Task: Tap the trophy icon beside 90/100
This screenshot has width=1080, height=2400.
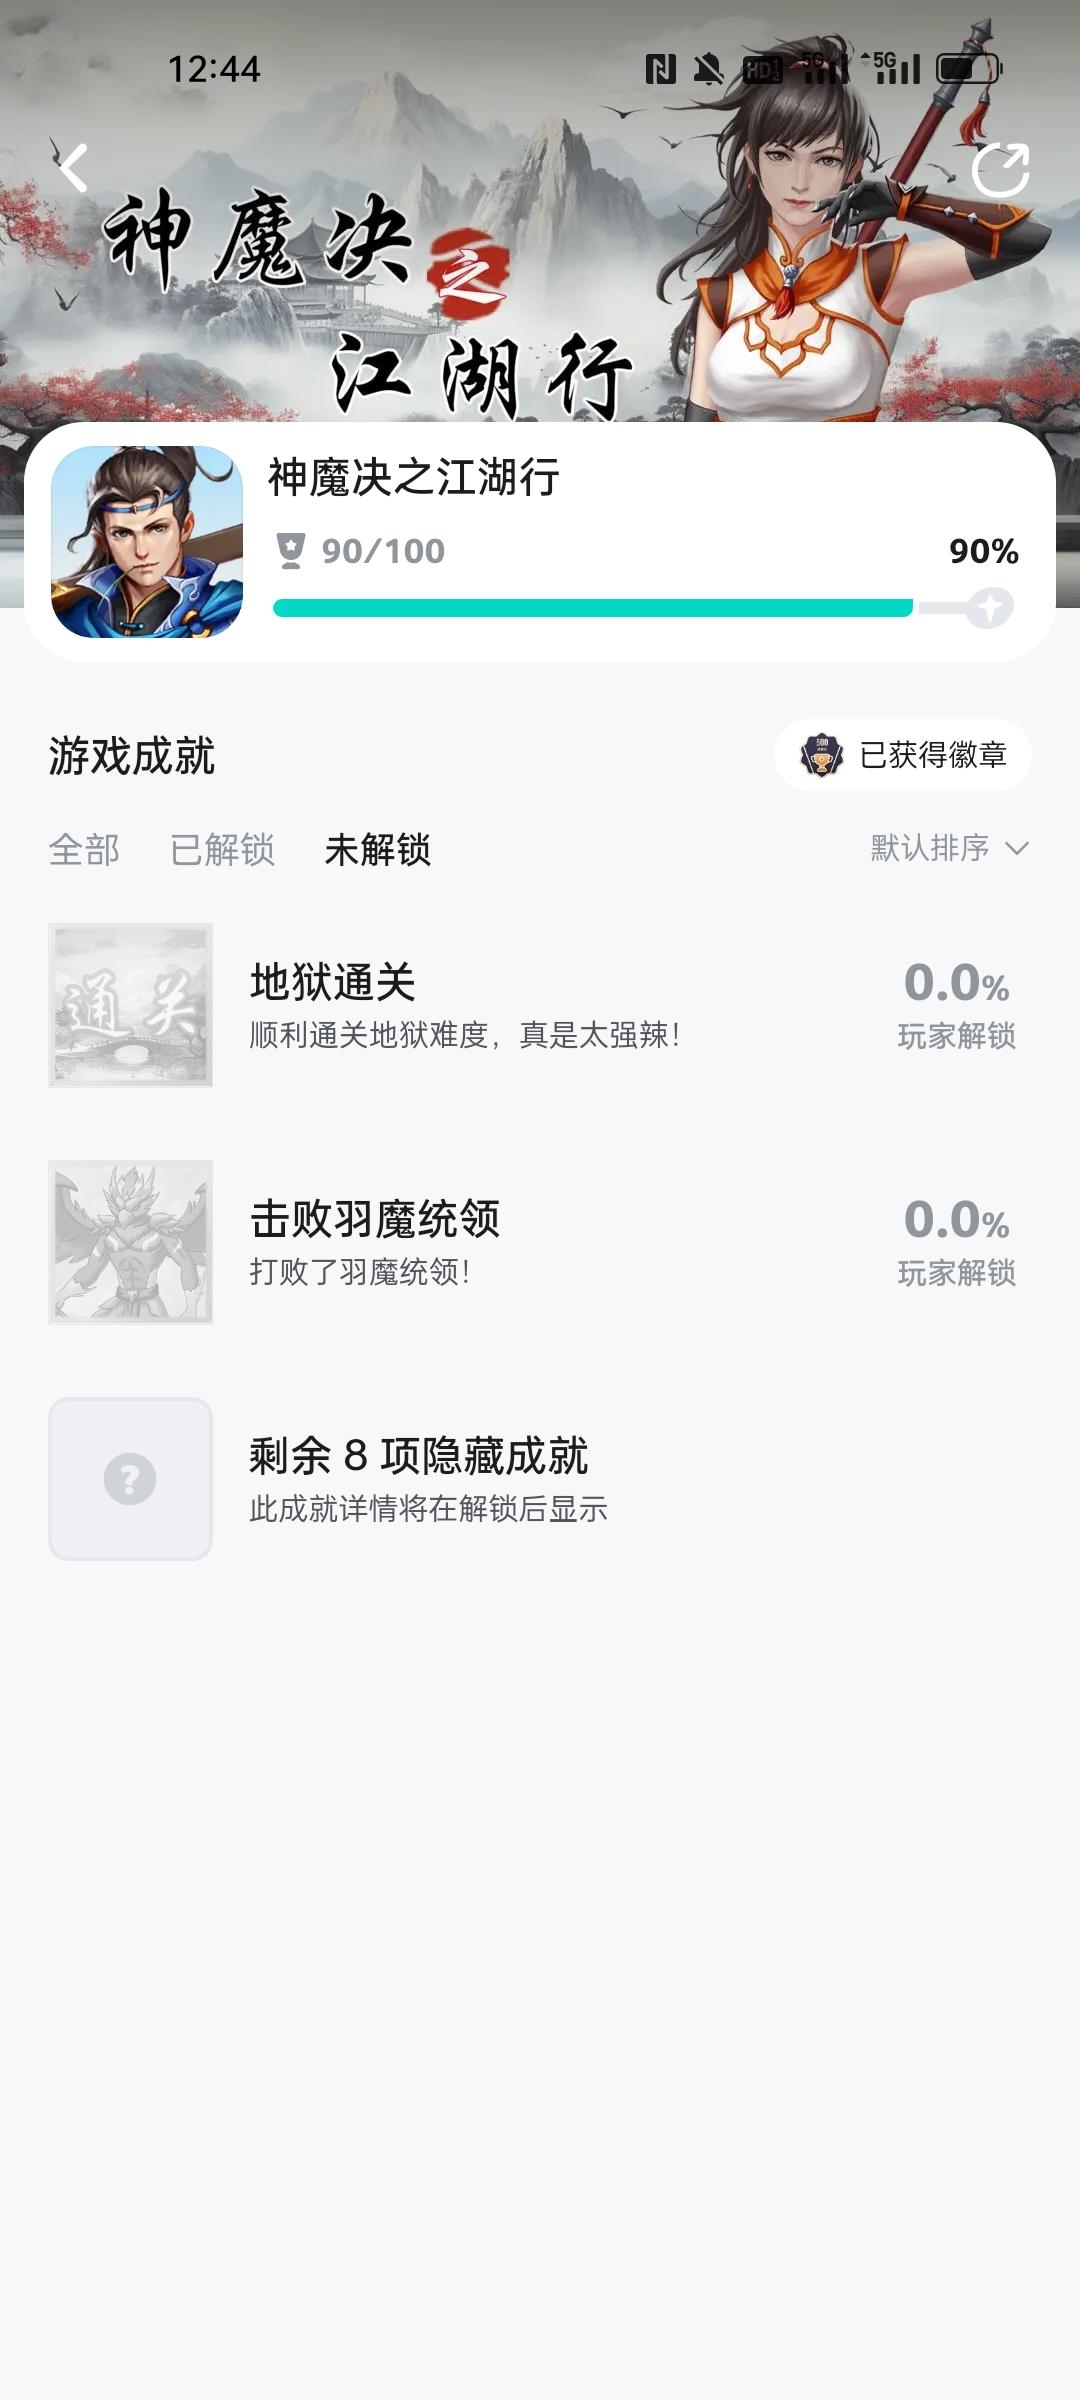Action: (x=290, y=551)
